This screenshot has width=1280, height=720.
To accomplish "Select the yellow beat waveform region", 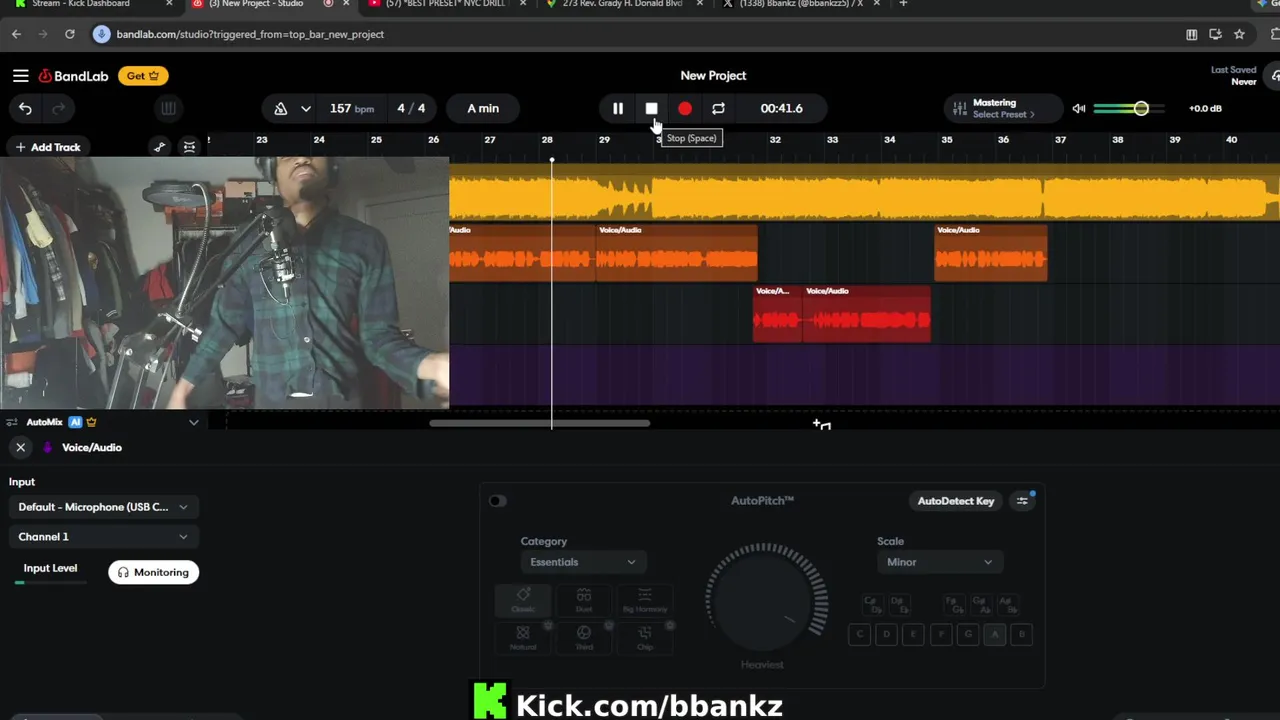I will (864, 192).
